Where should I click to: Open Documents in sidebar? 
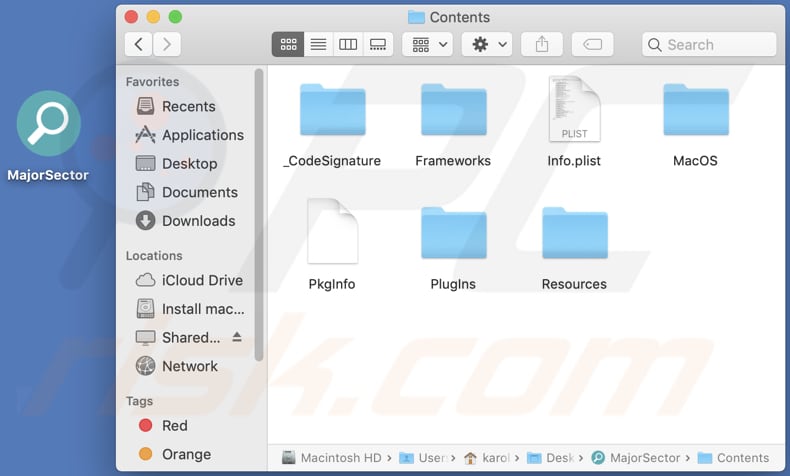(187, 192)
